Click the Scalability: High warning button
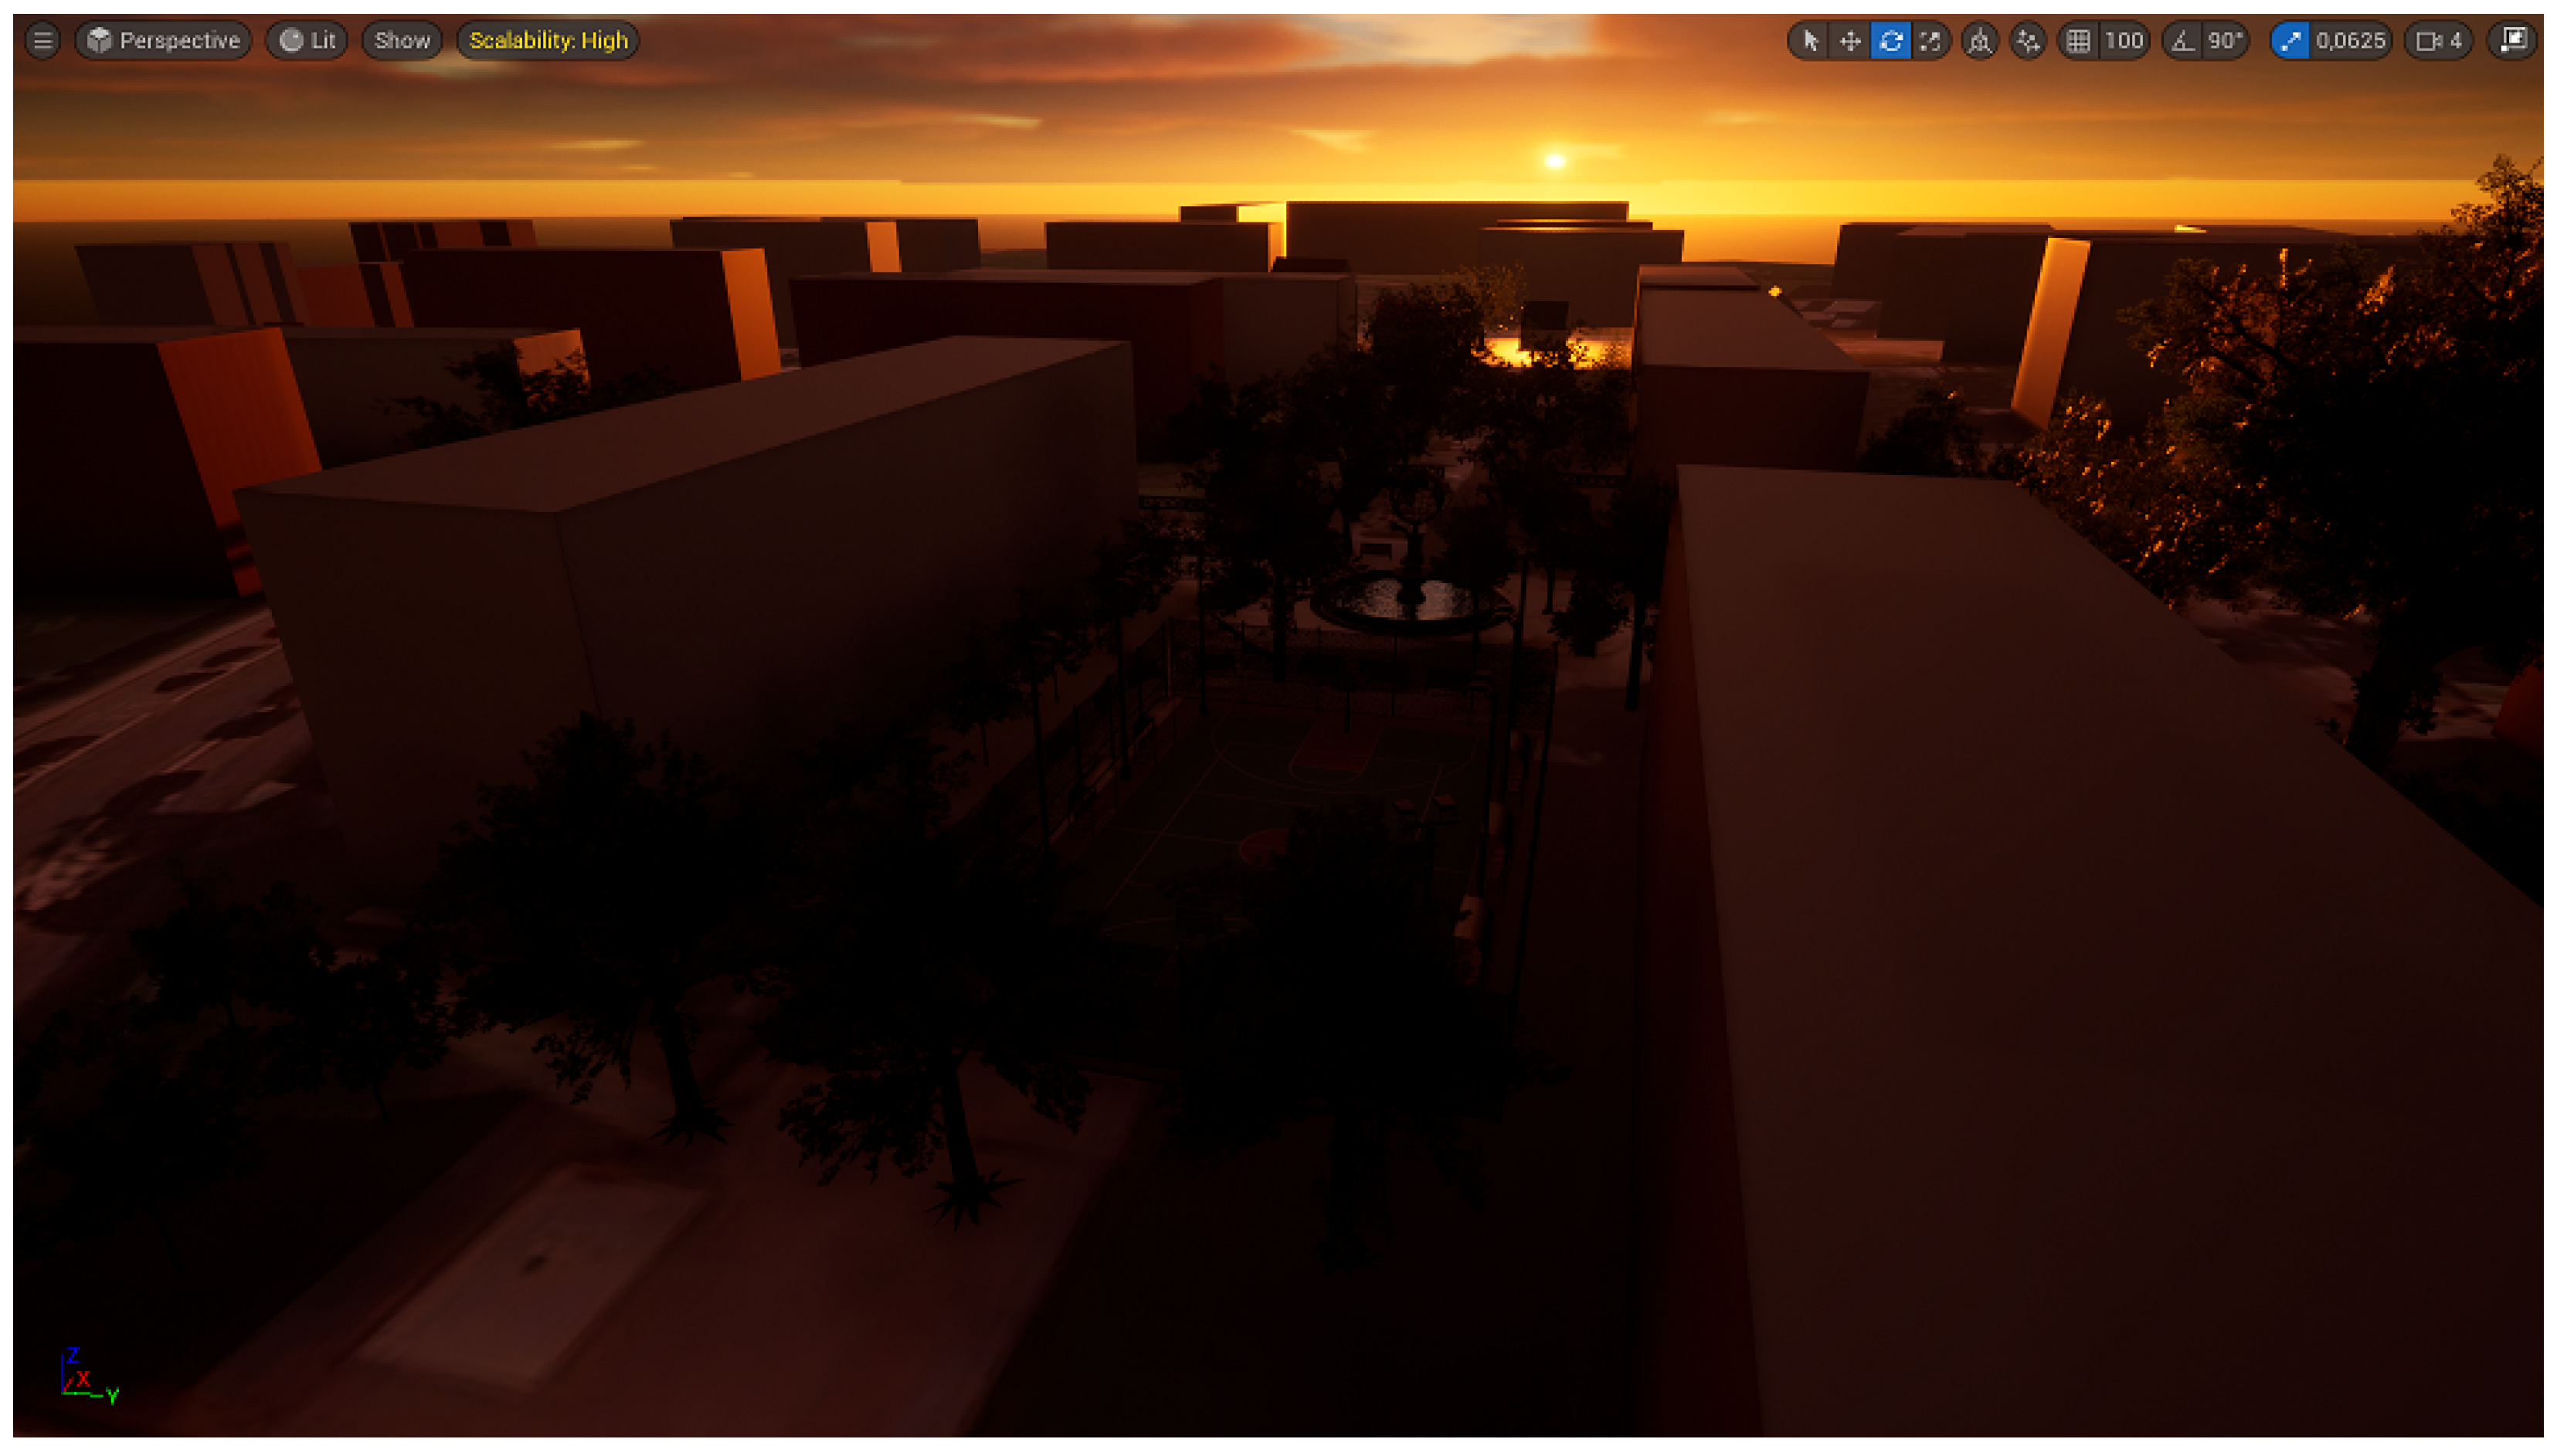The width and height of the screenshot is (2557, 1456). point(548,41)
